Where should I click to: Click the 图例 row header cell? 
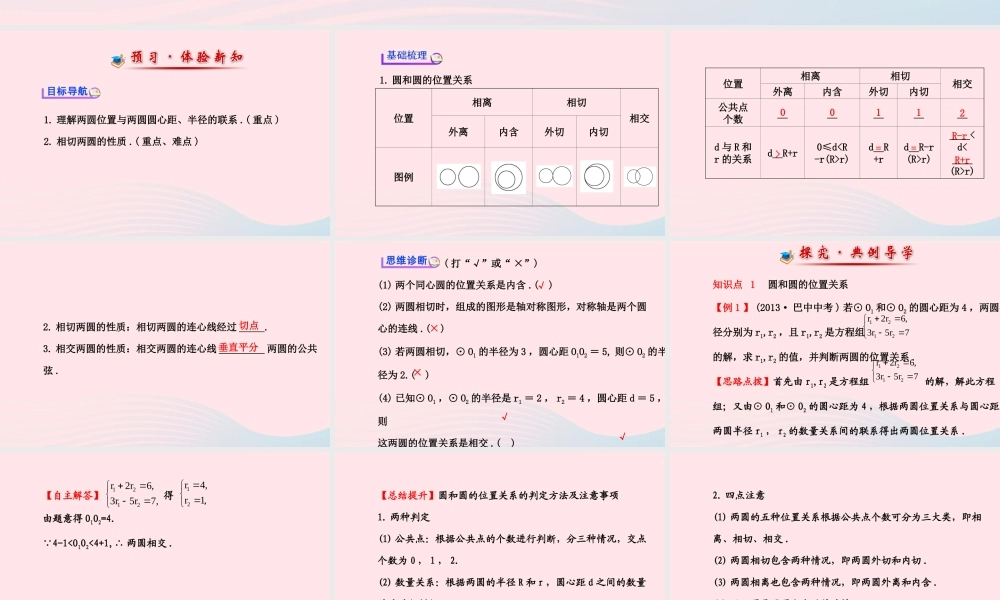coord(403,177)
